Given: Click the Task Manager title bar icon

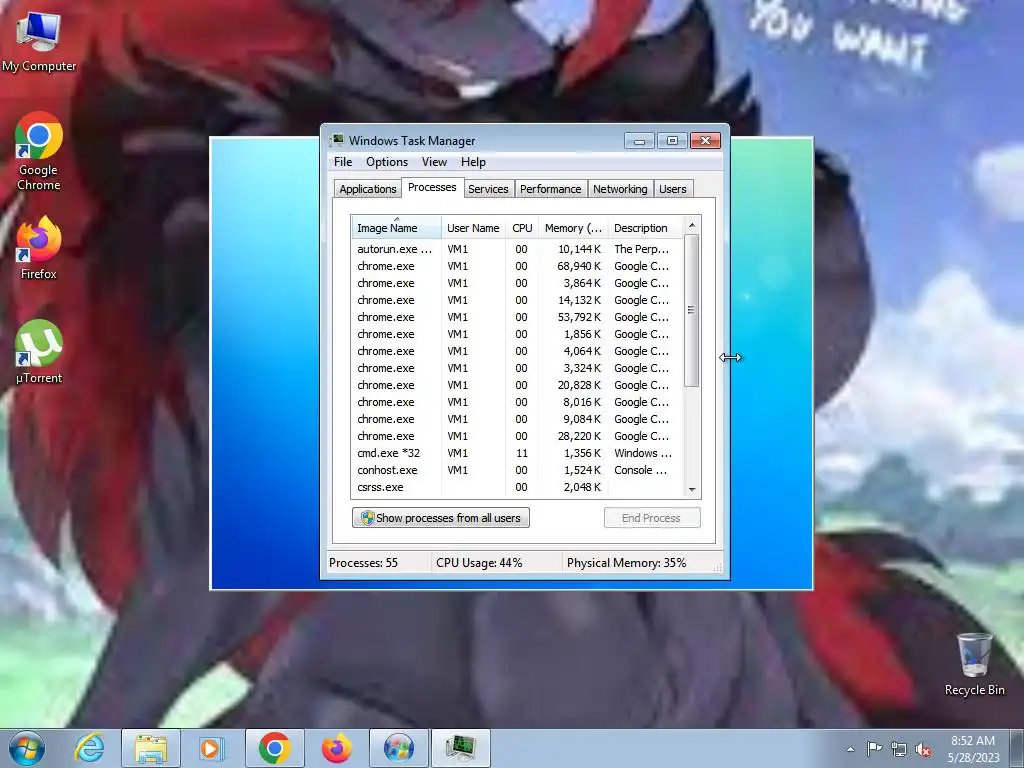Looking at the screenshot, I should pos(337,140).
